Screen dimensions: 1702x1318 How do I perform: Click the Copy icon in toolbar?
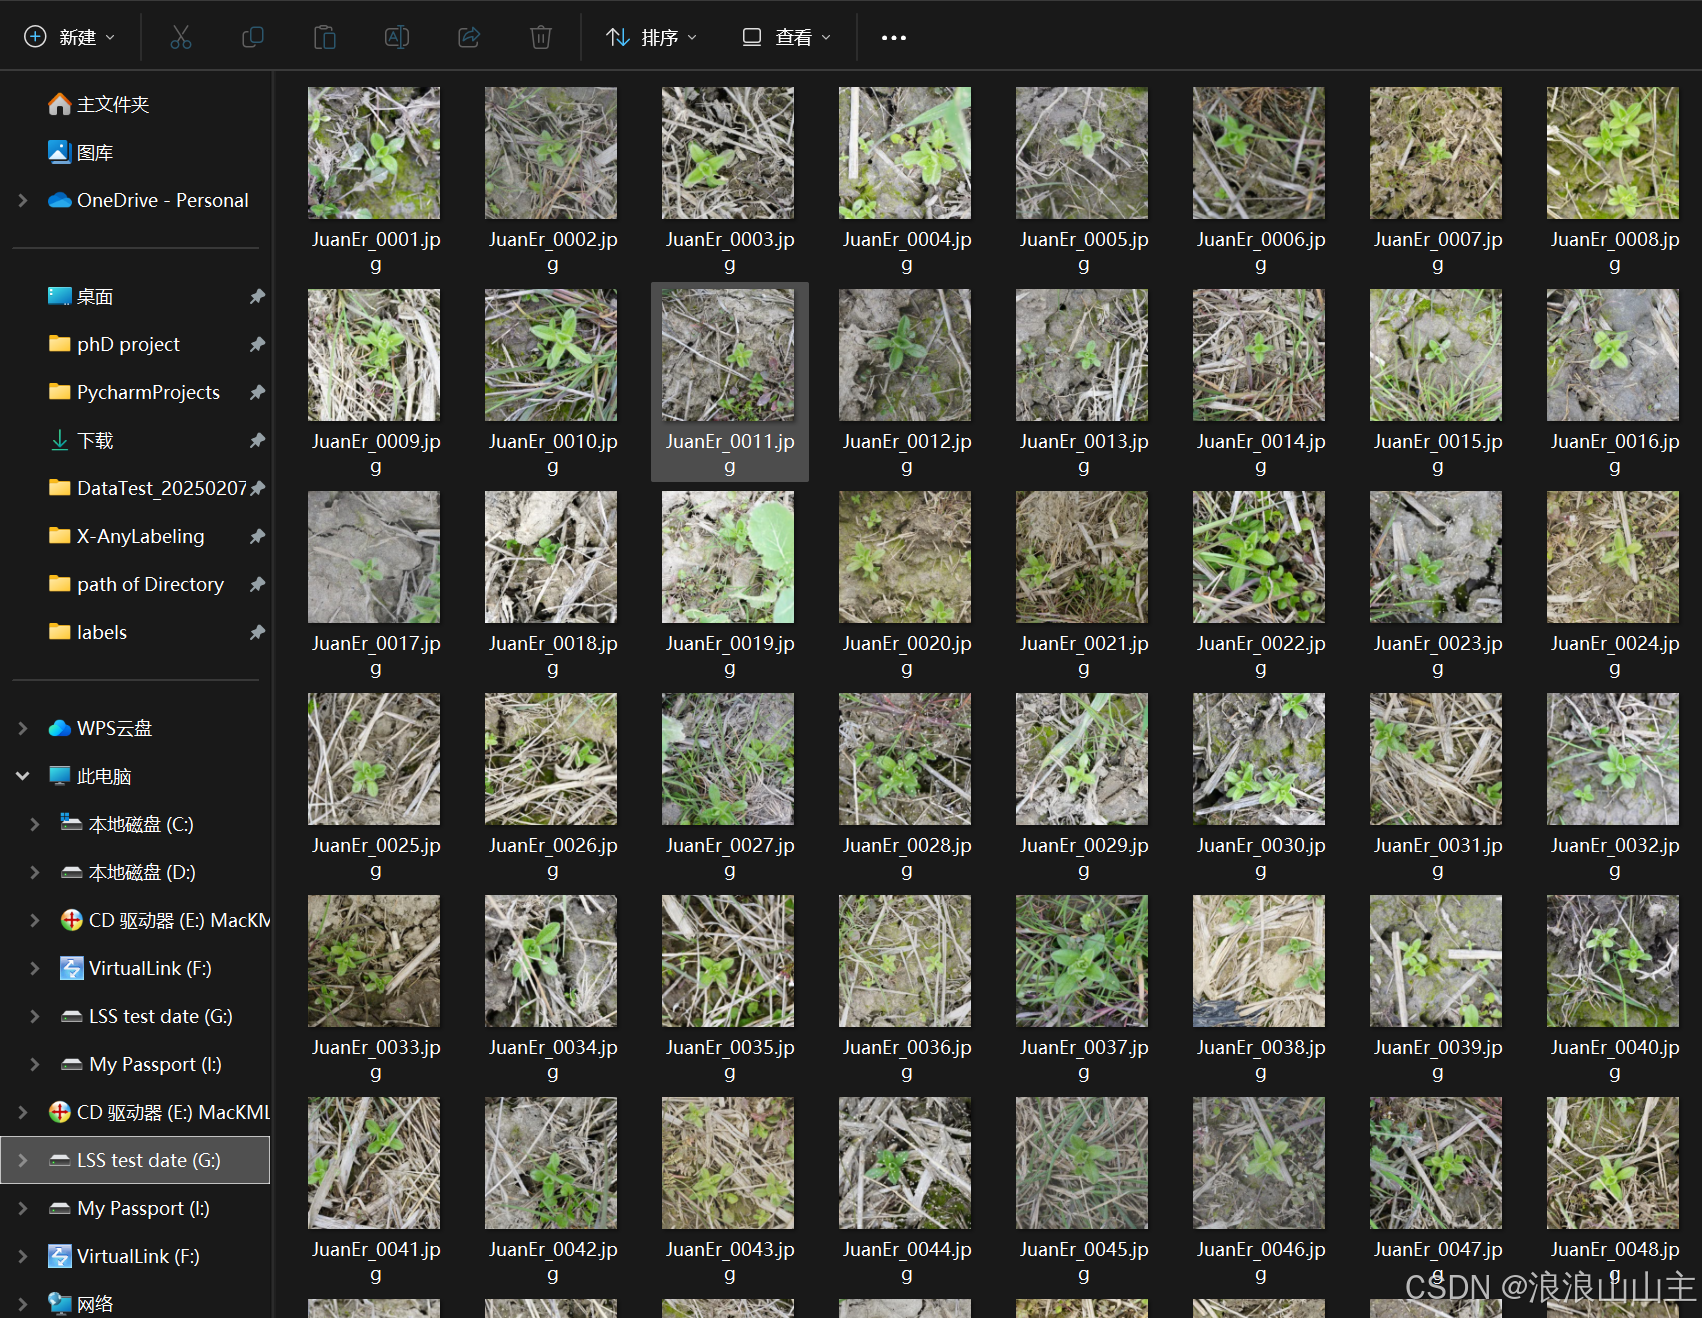click(253, 37)
